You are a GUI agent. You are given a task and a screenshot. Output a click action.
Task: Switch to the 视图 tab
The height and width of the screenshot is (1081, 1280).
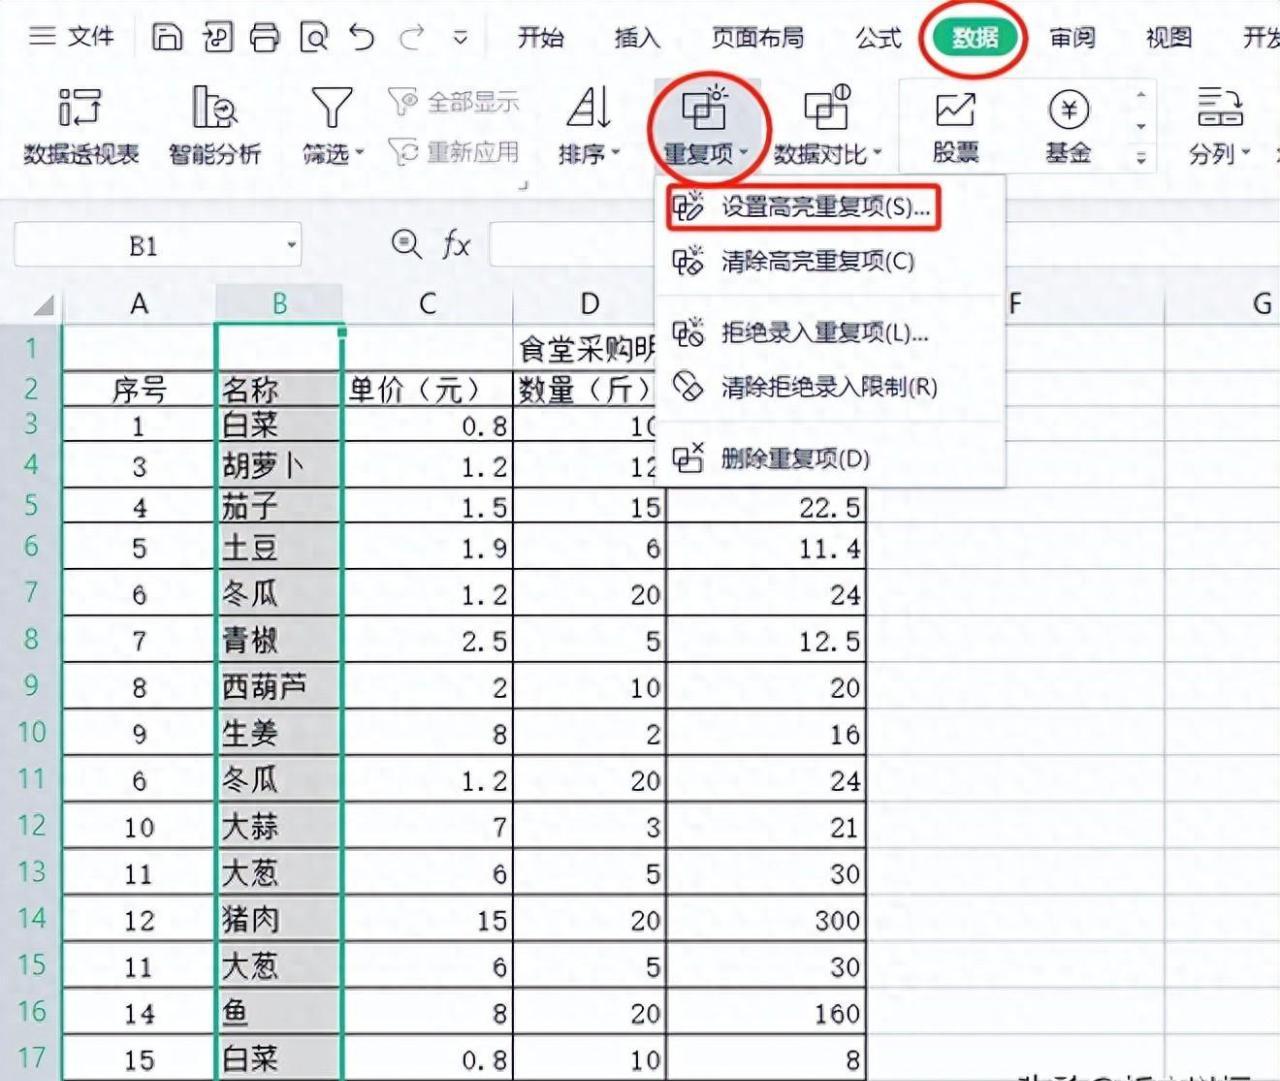pos(1168,38)
